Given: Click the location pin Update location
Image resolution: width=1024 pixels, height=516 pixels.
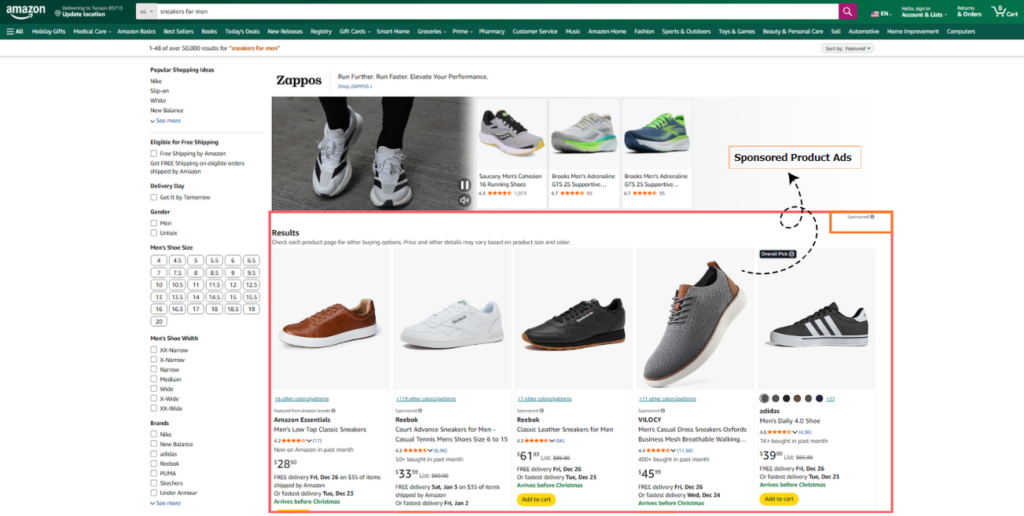Looking at the screenshot, I should point(88,11).
